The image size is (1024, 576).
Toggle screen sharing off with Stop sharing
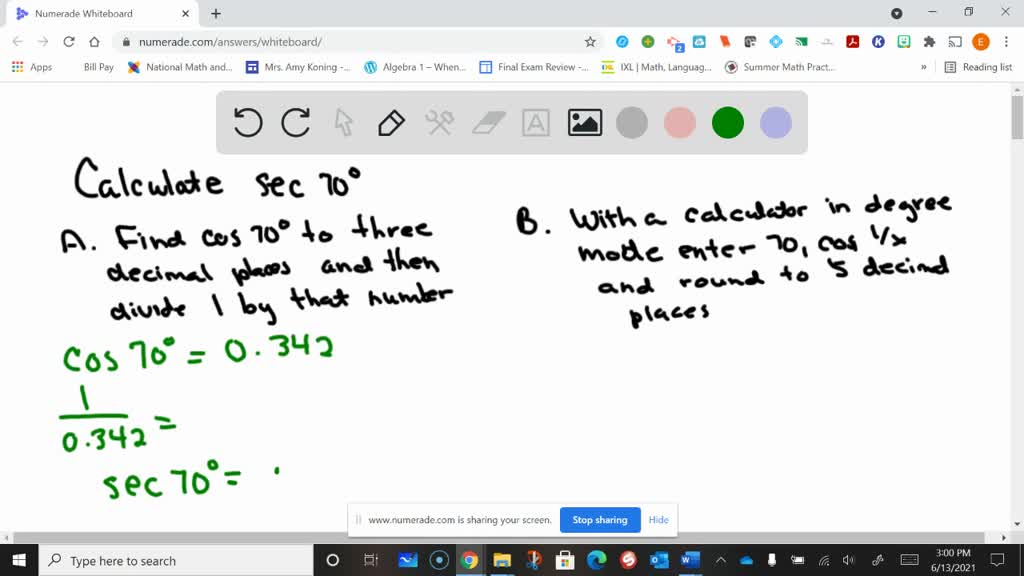(x=600, y=520)
